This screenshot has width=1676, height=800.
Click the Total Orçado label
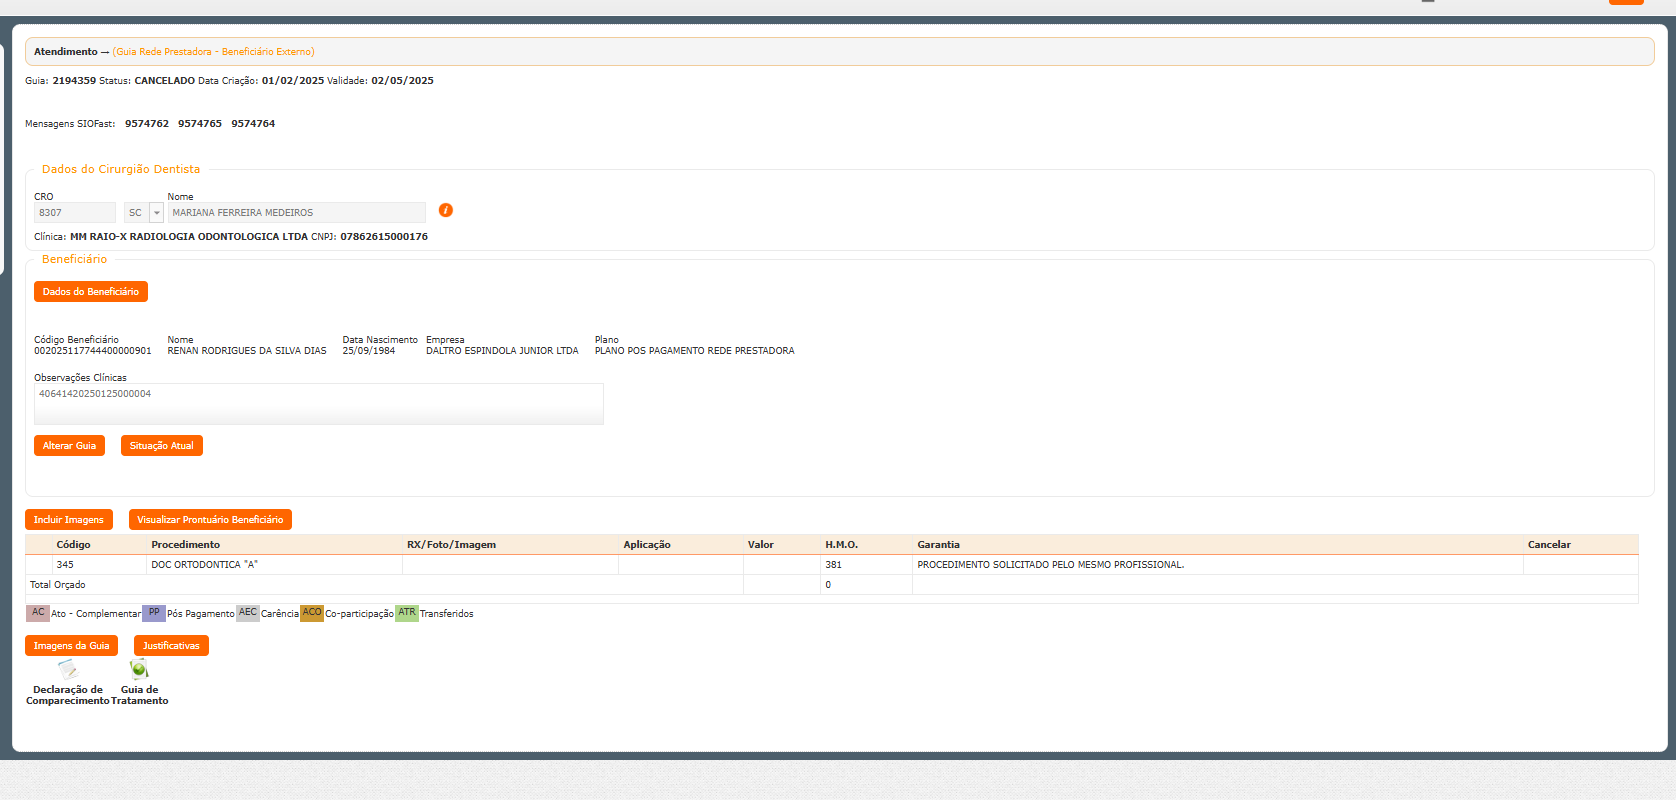pyautogui.click(x=58, y=585)
